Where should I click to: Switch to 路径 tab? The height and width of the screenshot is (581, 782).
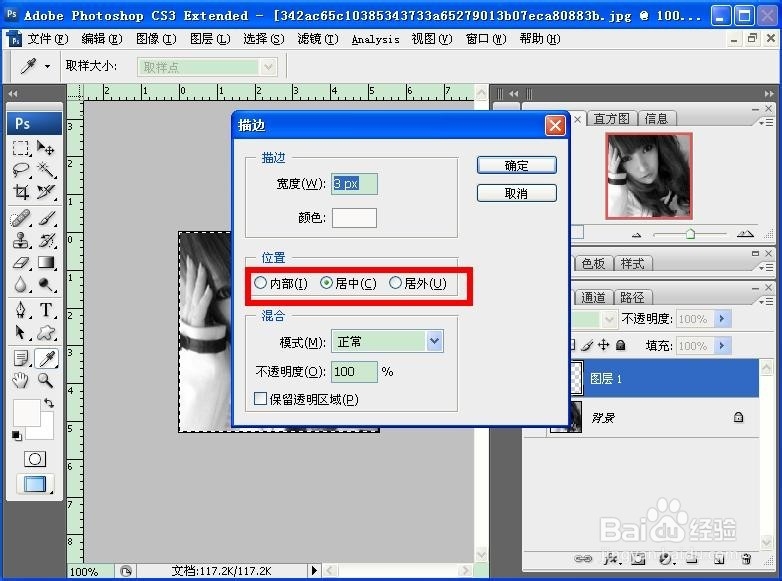point(632,297)
